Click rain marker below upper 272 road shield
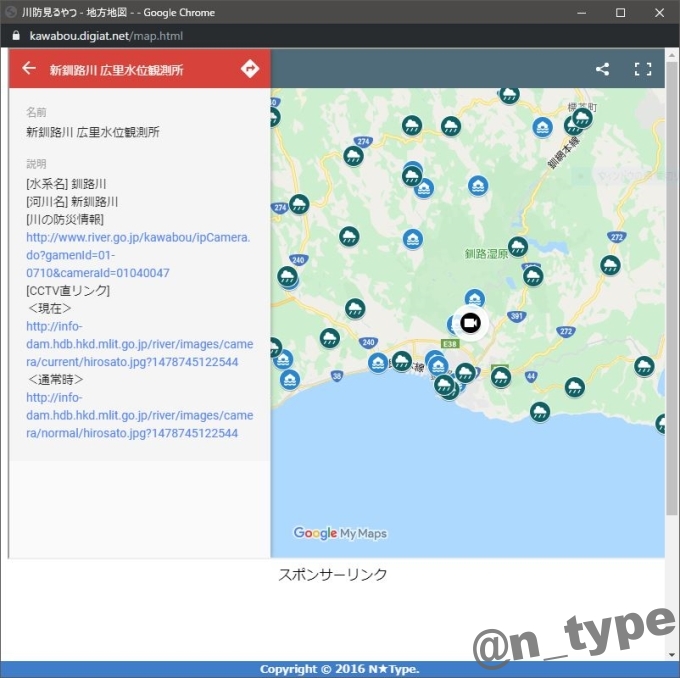This screenshot has height=678, width=680. [610, 265]
